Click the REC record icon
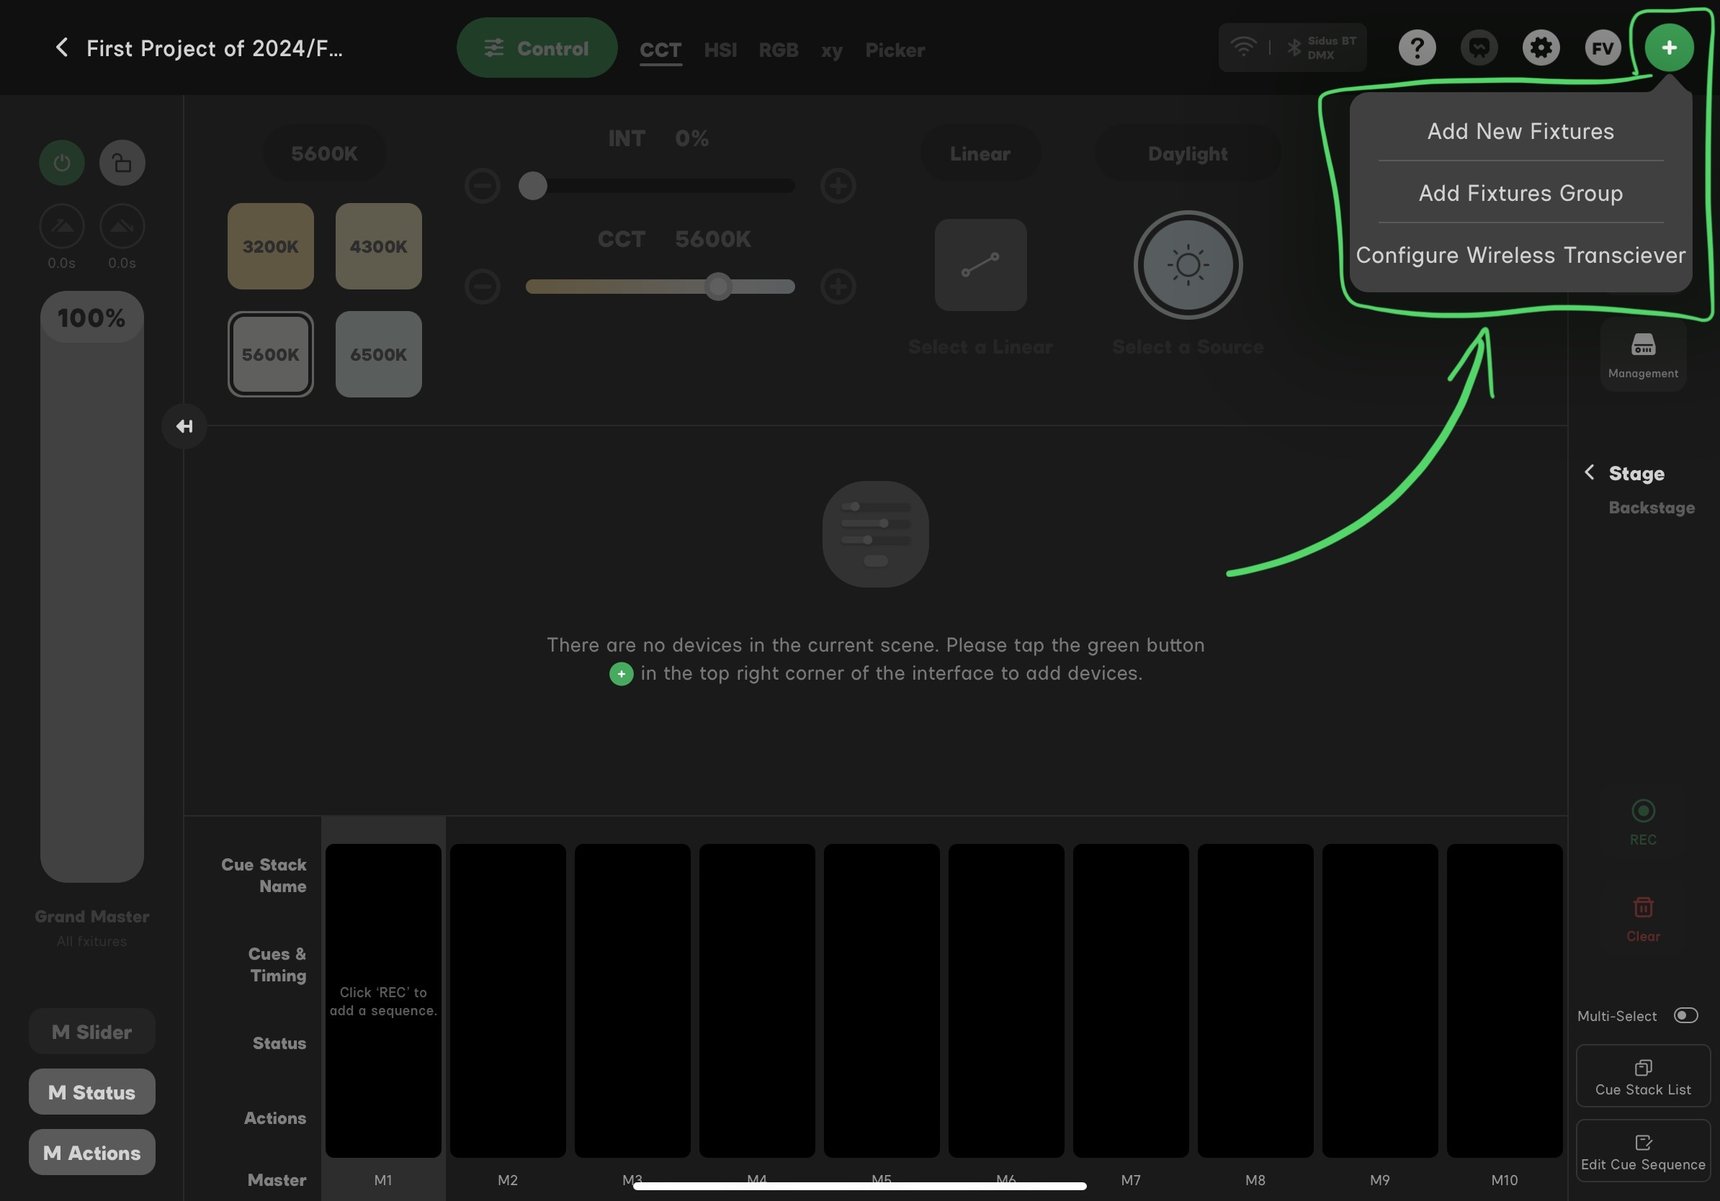 tap(1643, 811)
